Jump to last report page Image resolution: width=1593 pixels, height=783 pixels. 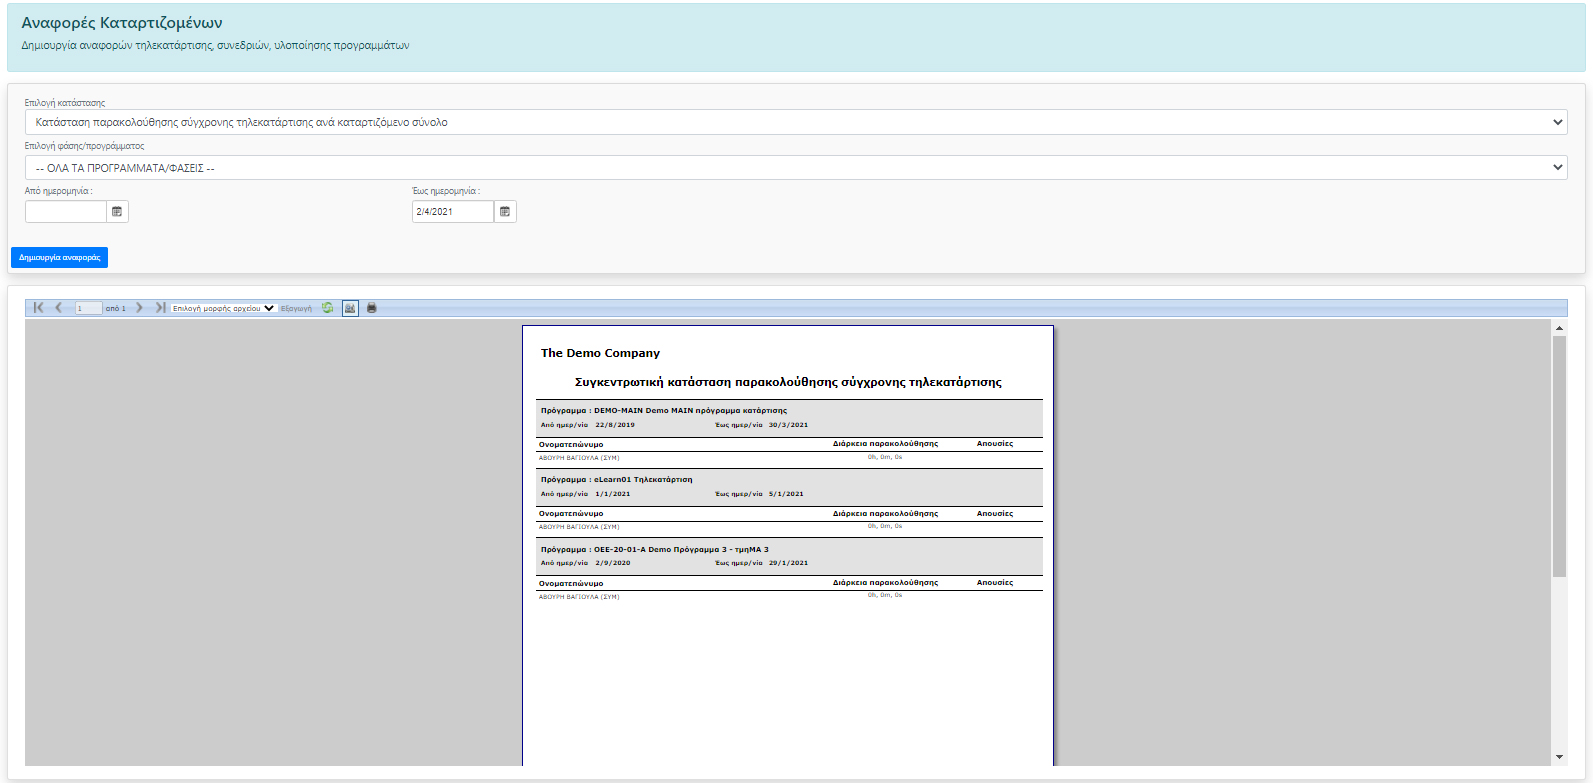click(160, 308)
